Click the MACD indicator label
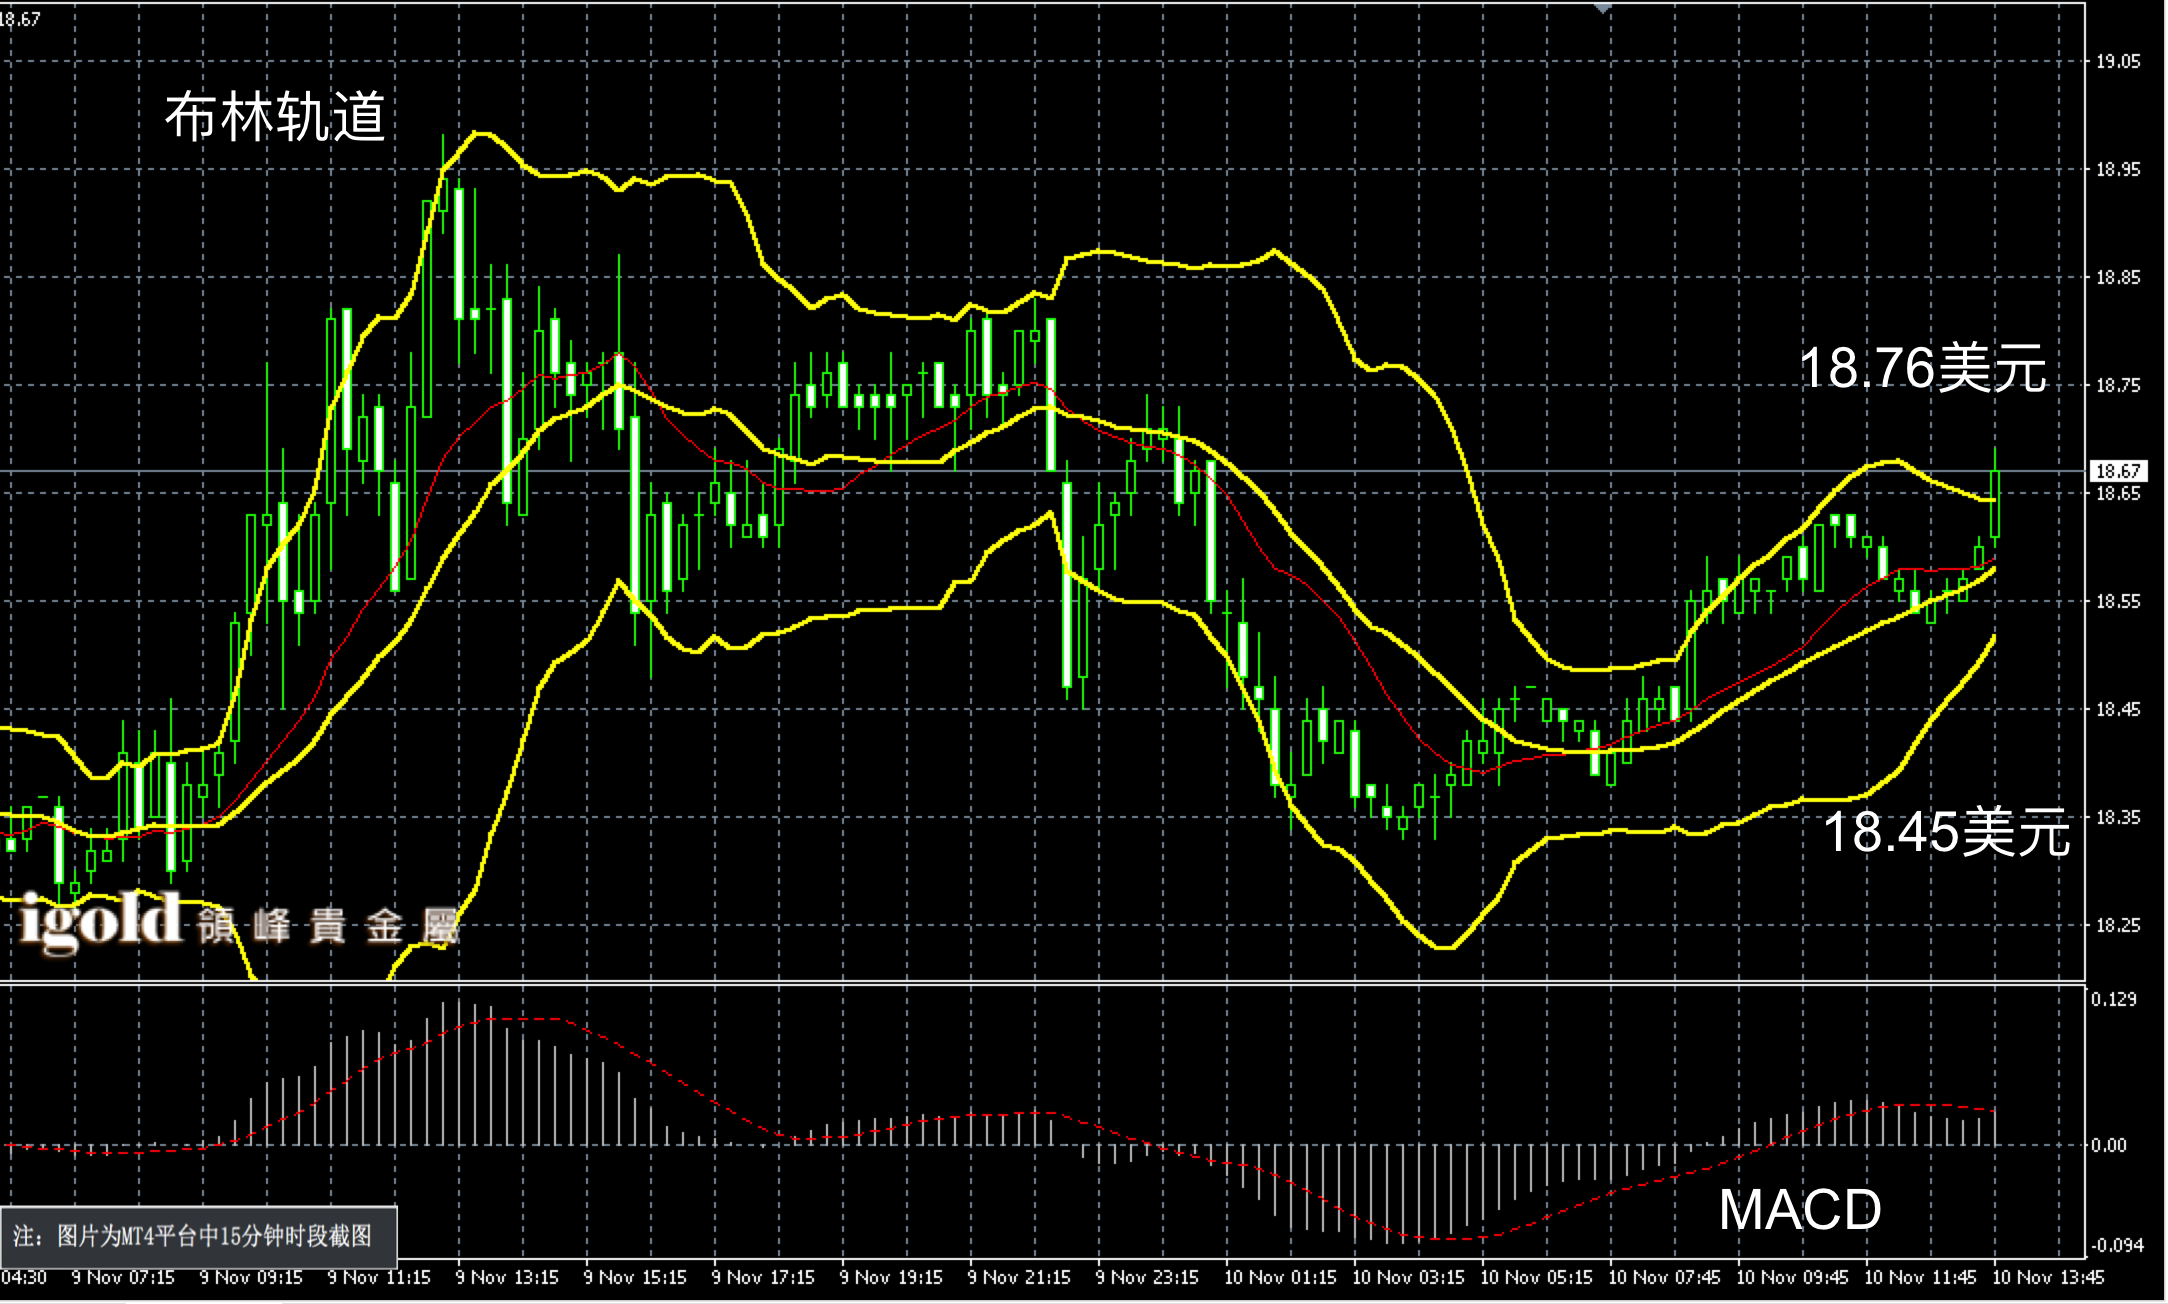 1799,1210
